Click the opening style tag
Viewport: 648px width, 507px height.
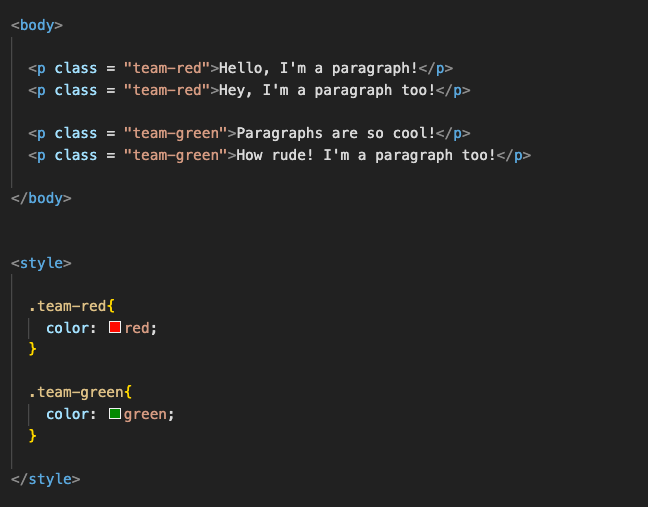pyautogui.click(x=41, y=263)
